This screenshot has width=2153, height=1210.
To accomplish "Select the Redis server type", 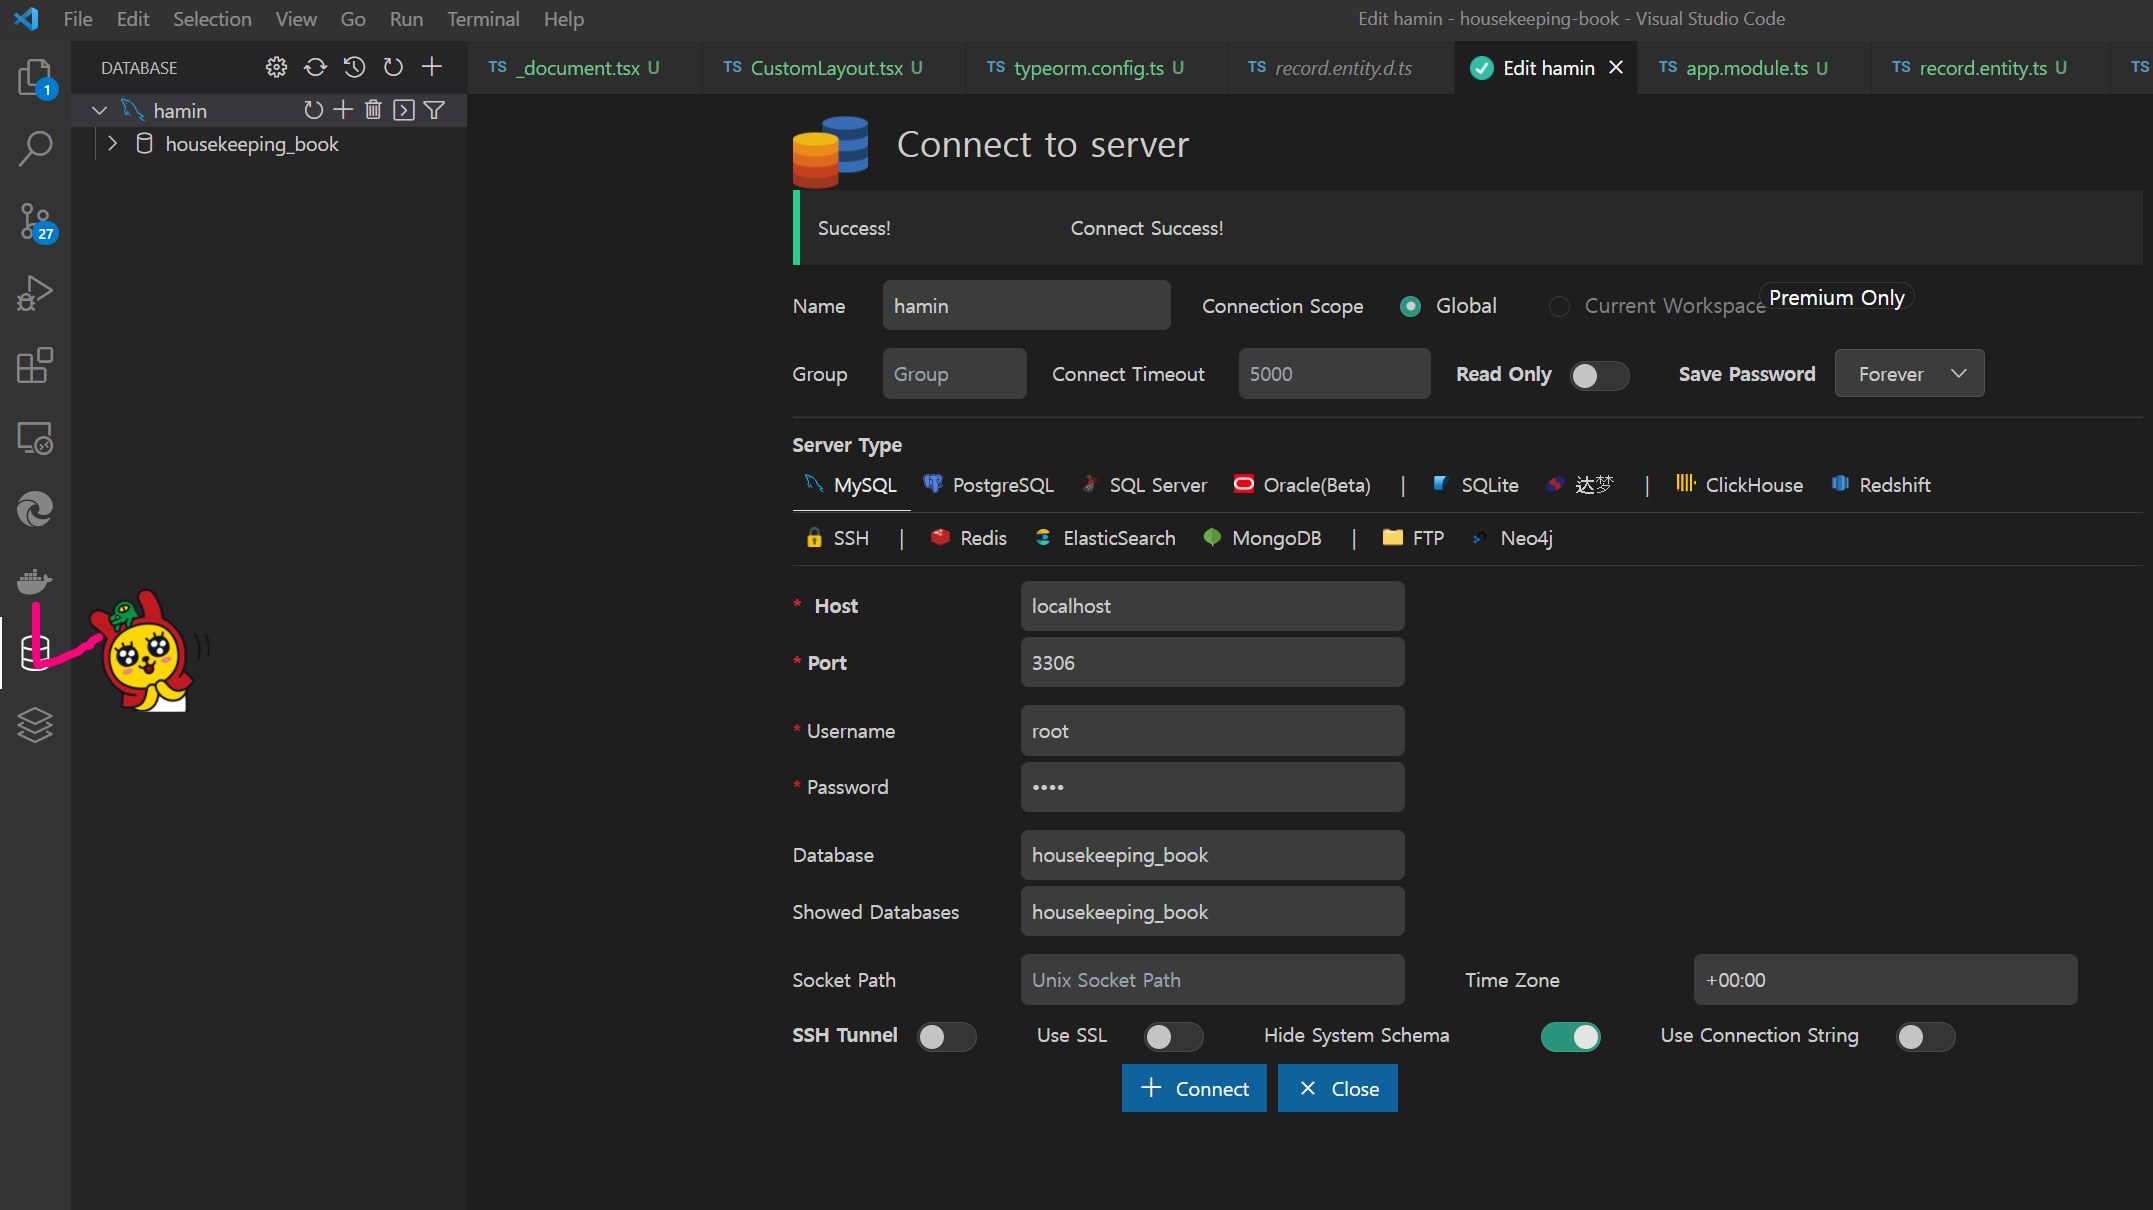I will [x=968, y=538].
